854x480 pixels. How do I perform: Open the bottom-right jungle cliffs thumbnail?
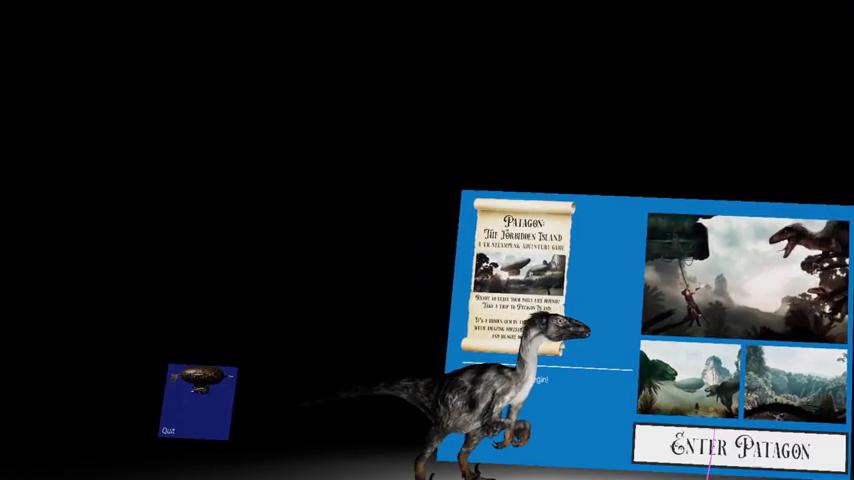pos(796,382)
